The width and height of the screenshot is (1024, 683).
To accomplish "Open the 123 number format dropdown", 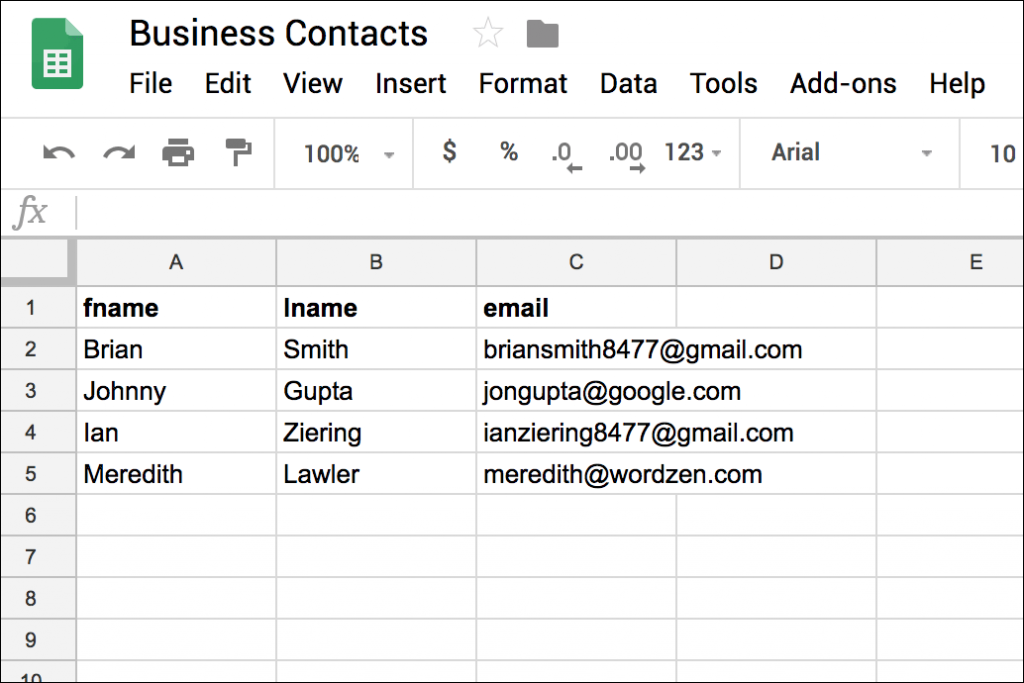I will click(692, 153).
